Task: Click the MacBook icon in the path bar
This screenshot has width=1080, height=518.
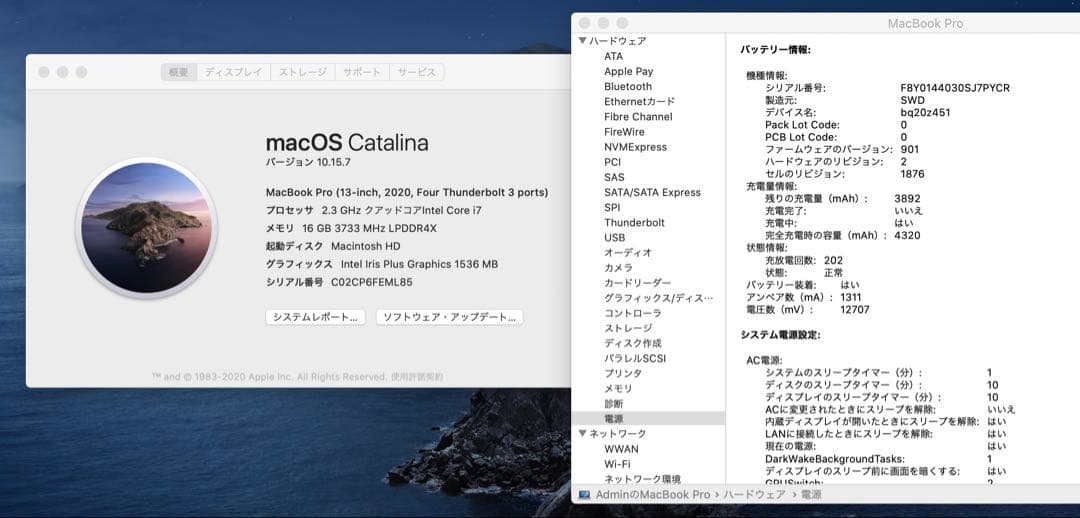Action: (585, 495)
